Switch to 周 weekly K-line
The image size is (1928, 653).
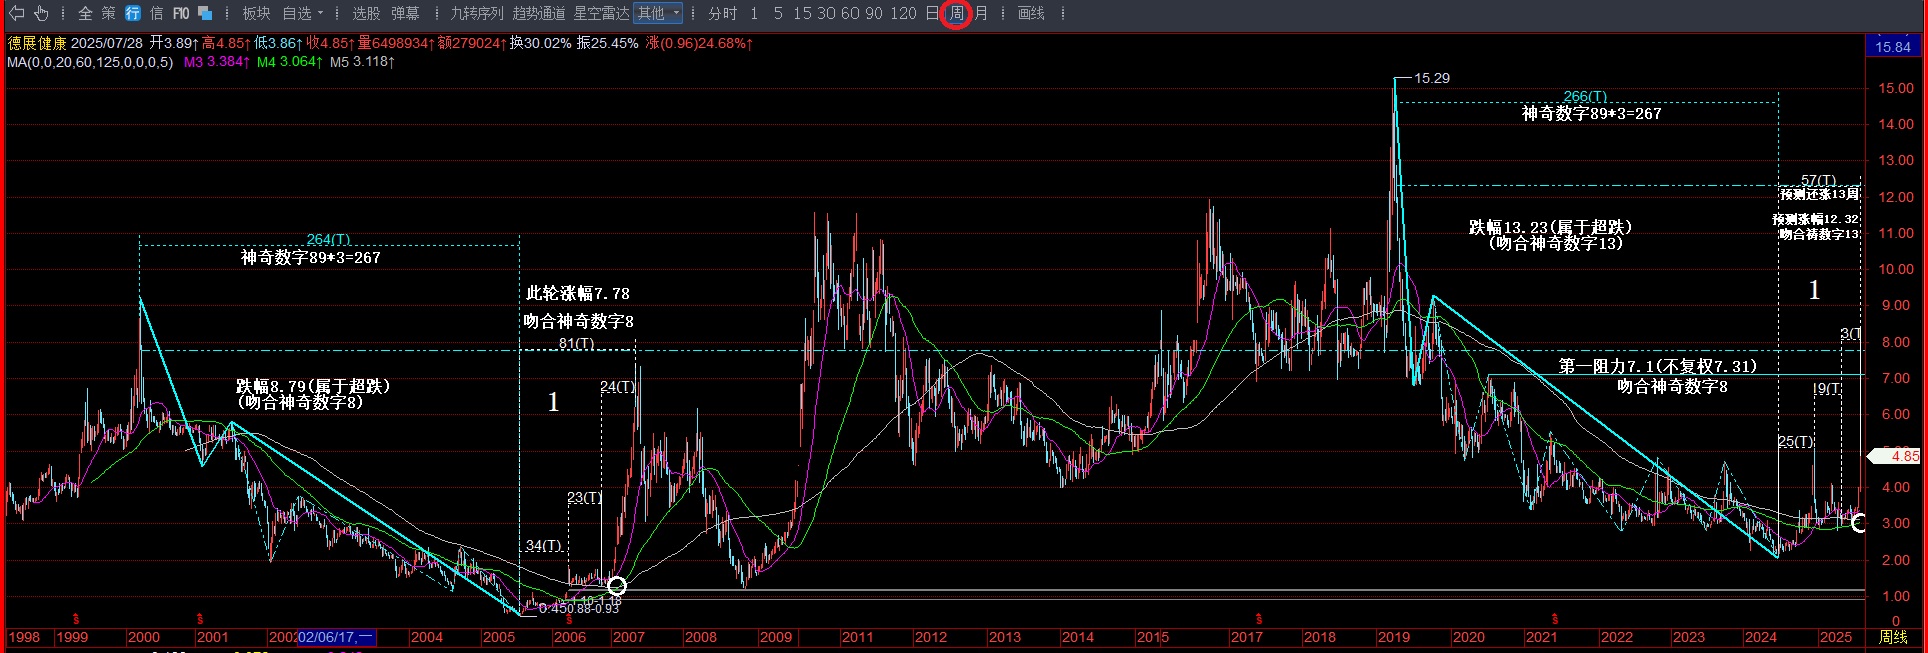click(x=957, y=13)
